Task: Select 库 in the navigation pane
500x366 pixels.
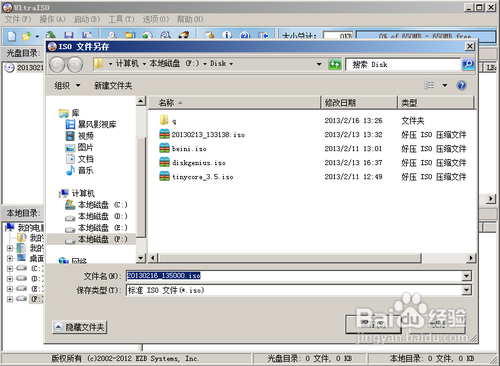Action: tap(69, 113)
